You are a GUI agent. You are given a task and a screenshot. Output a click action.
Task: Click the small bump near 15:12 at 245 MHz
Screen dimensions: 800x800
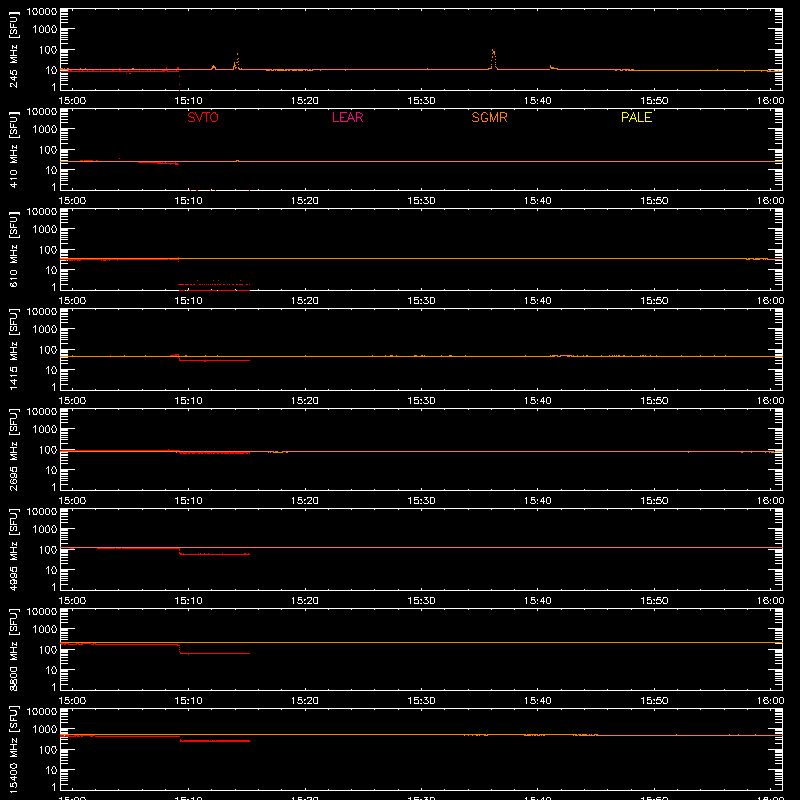pyautogui.click(x=213, y=67)
